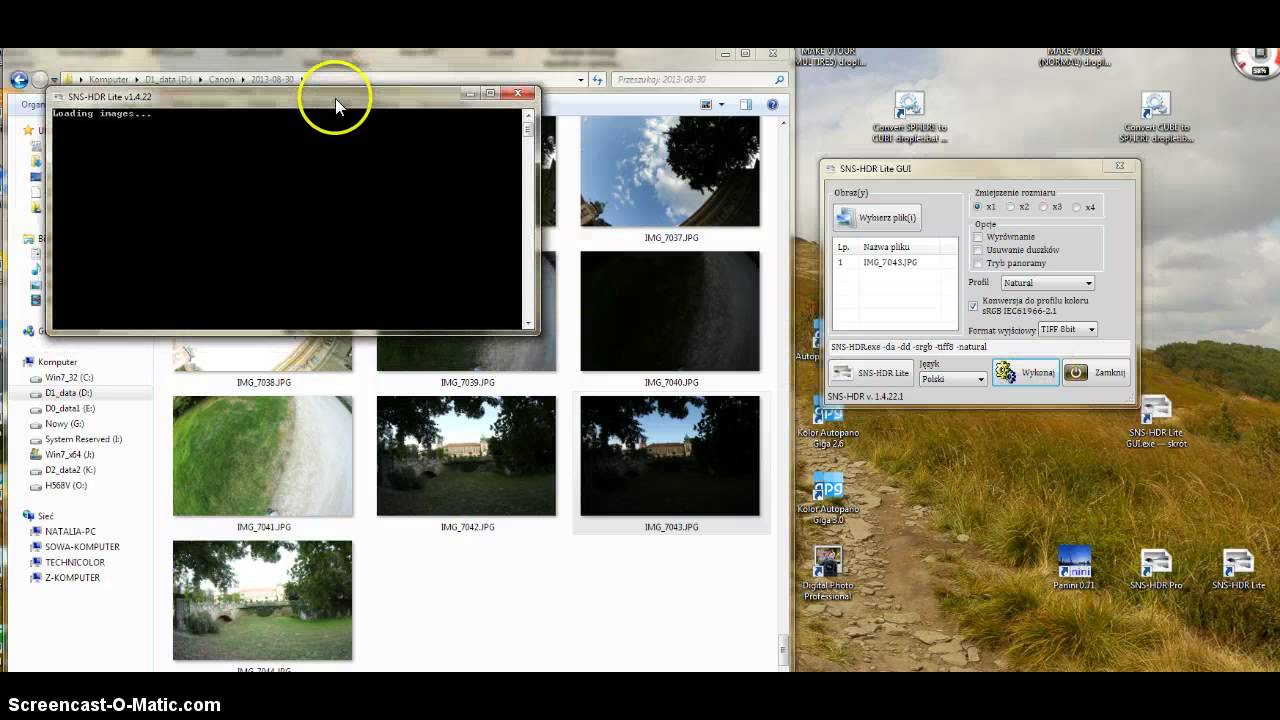Click the Wybierz plik(i) button
This screenshot has height=720, width=1280.
(x=877, y=217)
